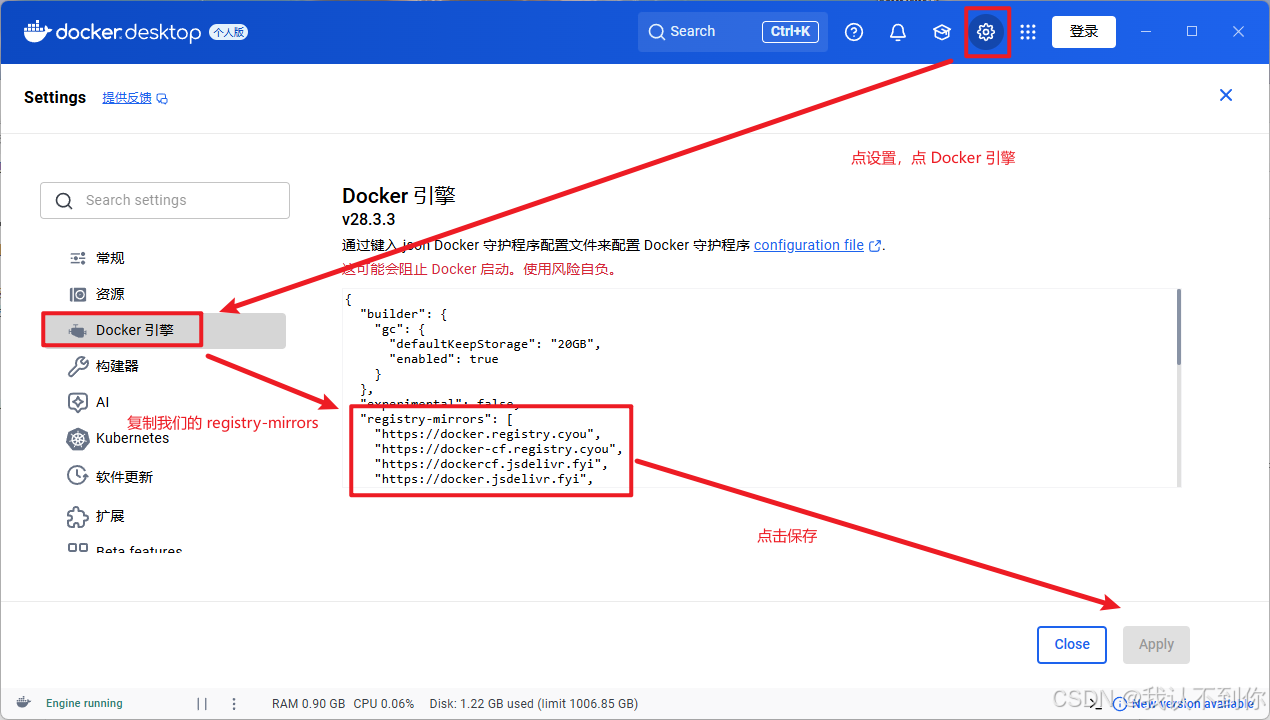Click the puzzle piece icon beside 扩展
The image size is (1270, 720).
[x=78, y=516]
